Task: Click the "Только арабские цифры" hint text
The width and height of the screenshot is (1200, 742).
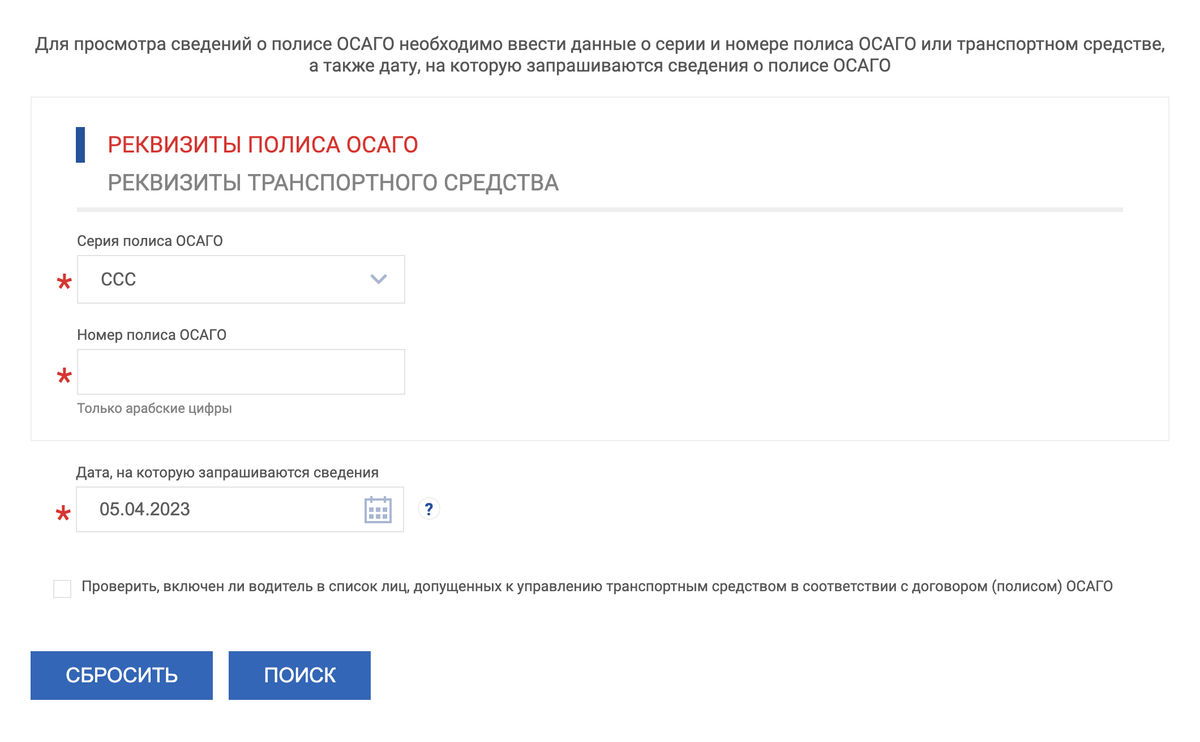Action: (x=155, y=408)
